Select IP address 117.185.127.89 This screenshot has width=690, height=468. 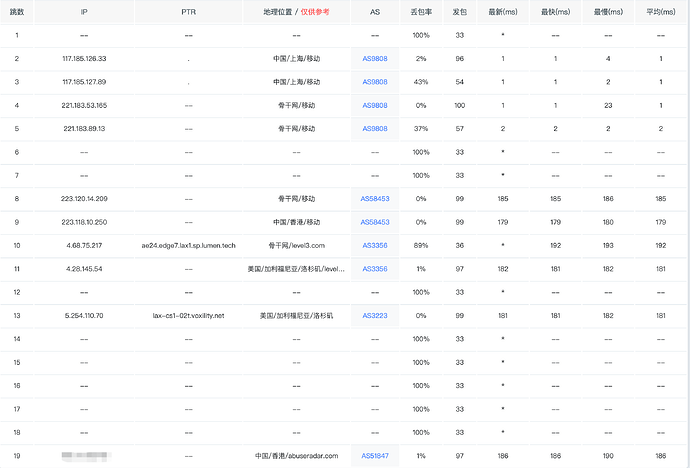84,82
